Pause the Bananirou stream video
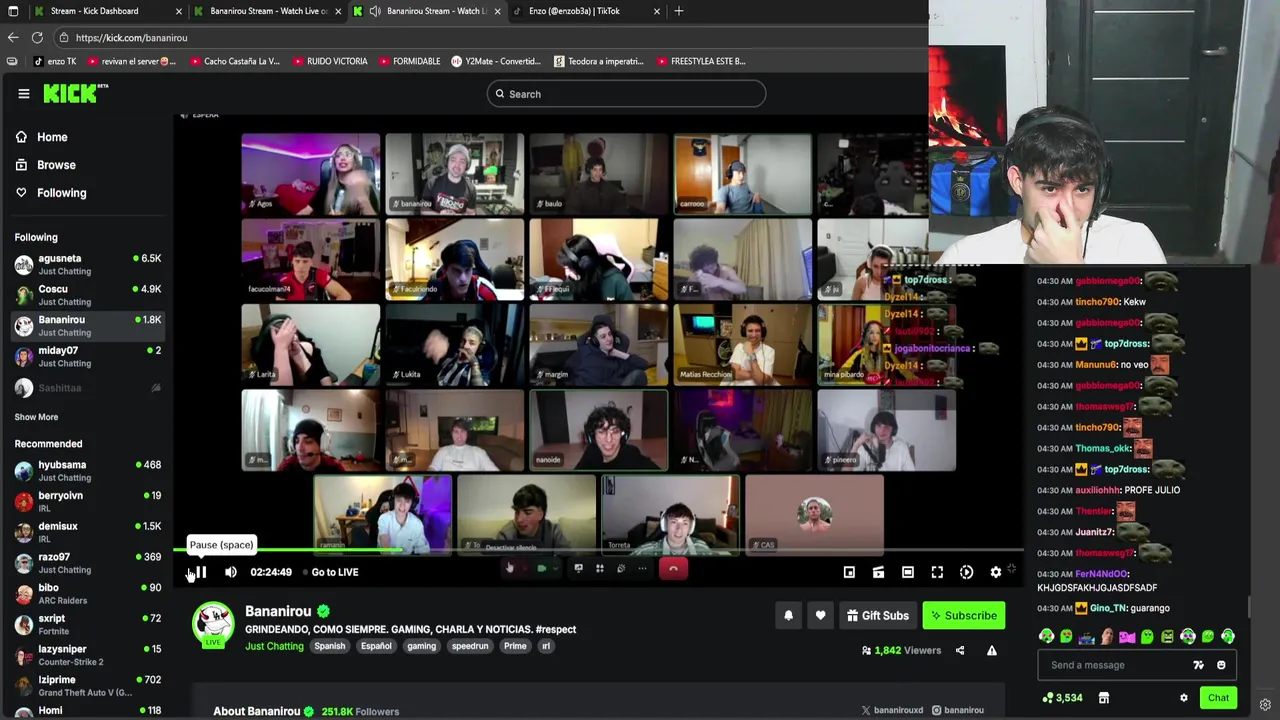 [x=199, y=572]
